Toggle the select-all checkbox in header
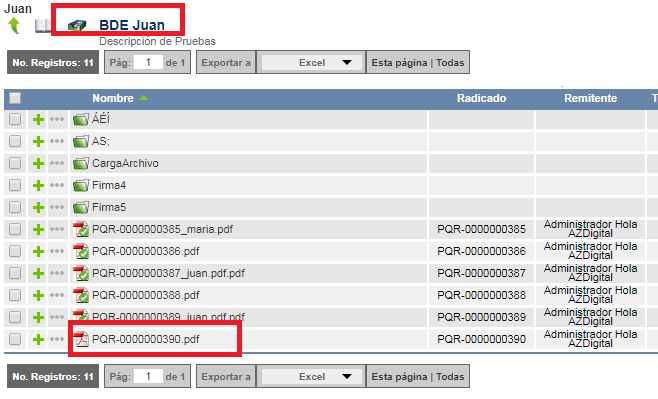 pos(15,98)
